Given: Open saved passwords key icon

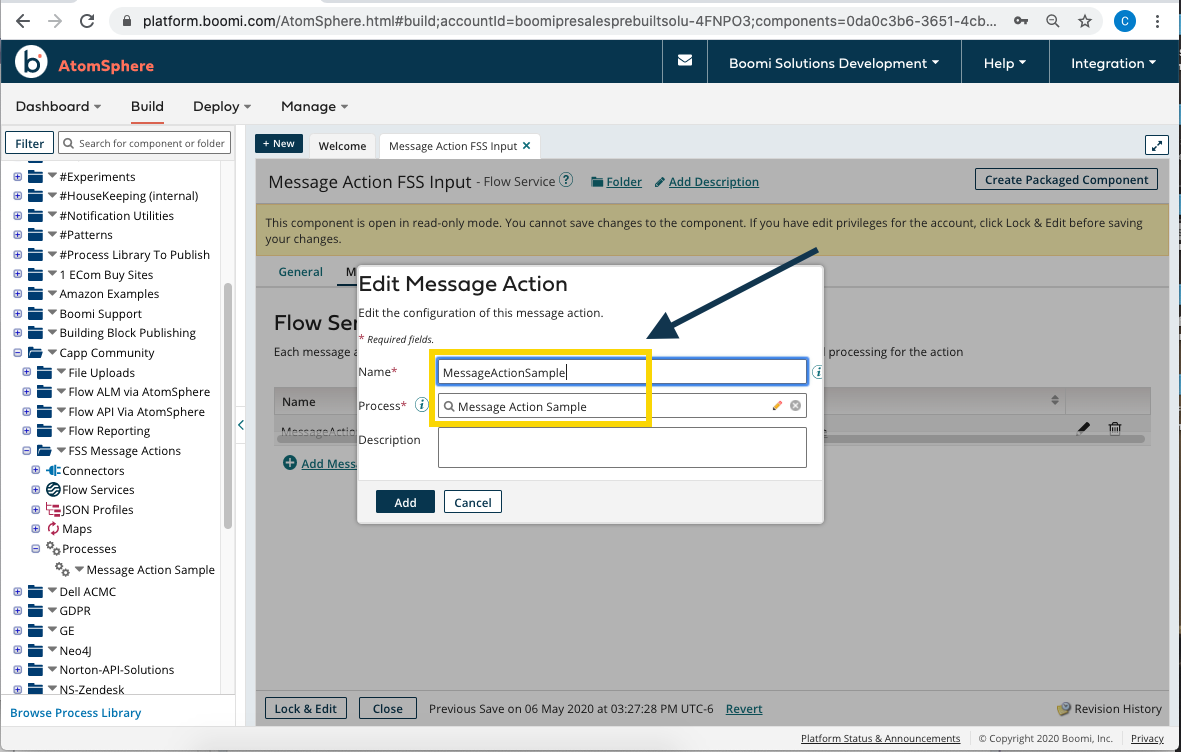Looking at the screenshot, I should pyautogui.click(x=1021, y=21).
